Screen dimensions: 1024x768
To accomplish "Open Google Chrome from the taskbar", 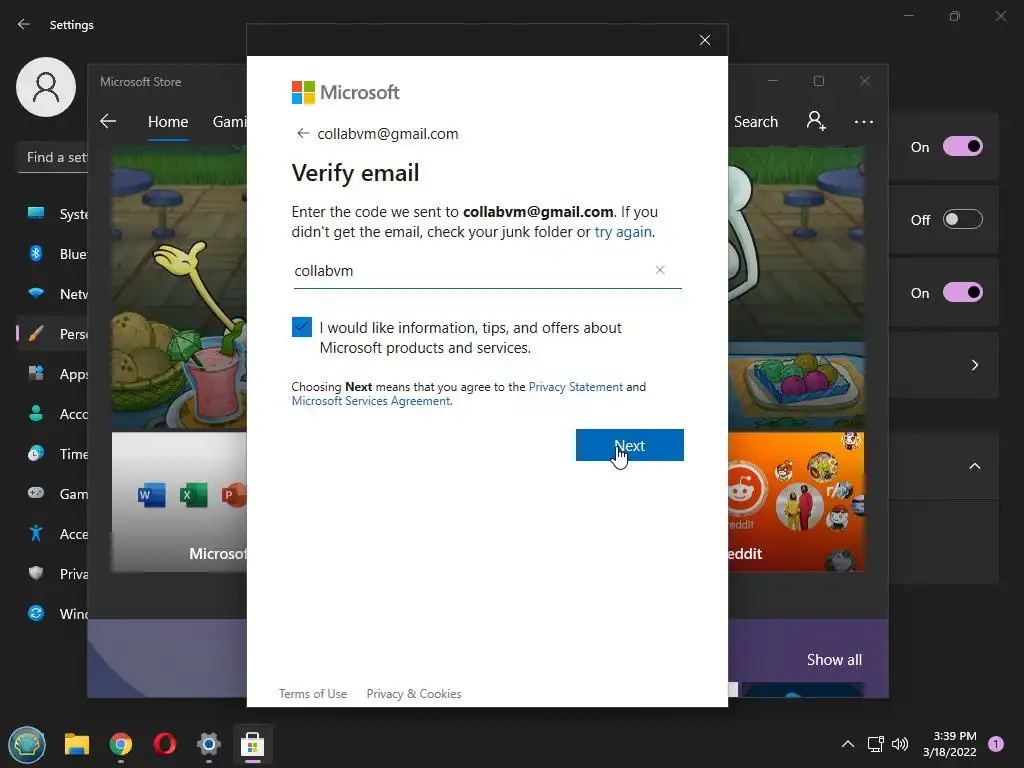I will [121, 744].
